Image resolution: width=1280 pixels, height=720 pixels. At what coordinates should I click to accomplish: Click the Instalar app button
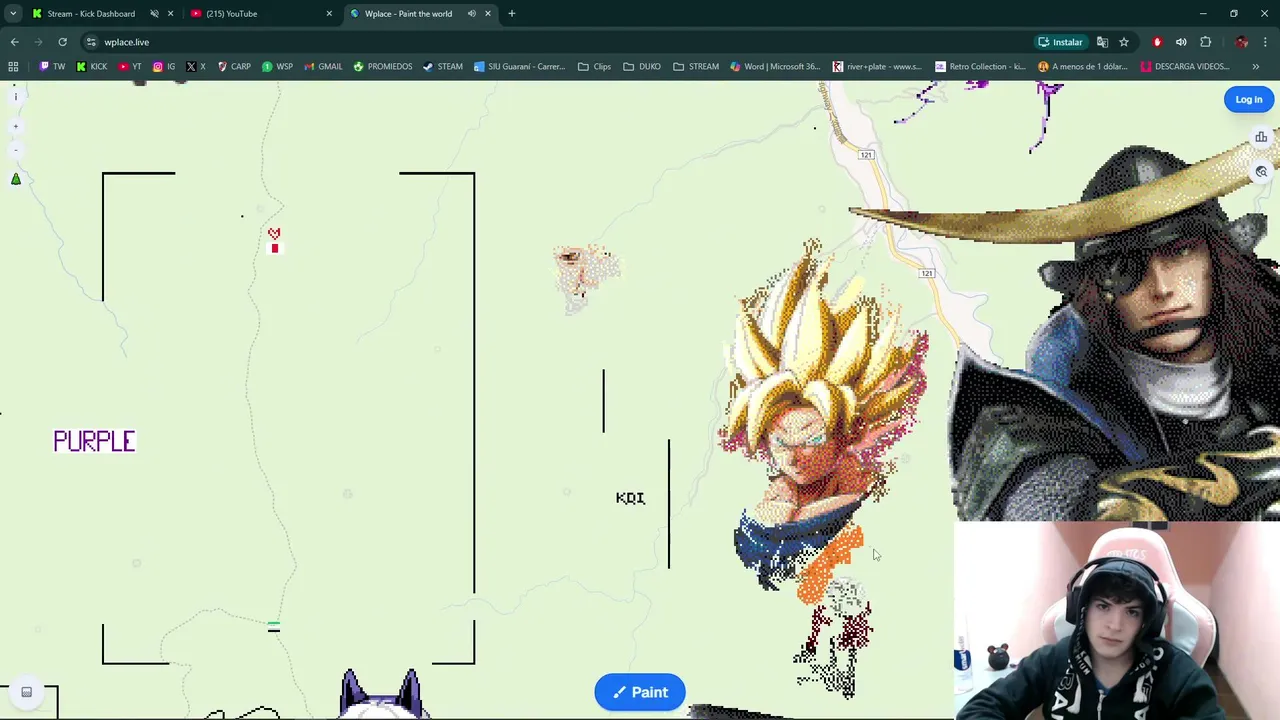1061,42
